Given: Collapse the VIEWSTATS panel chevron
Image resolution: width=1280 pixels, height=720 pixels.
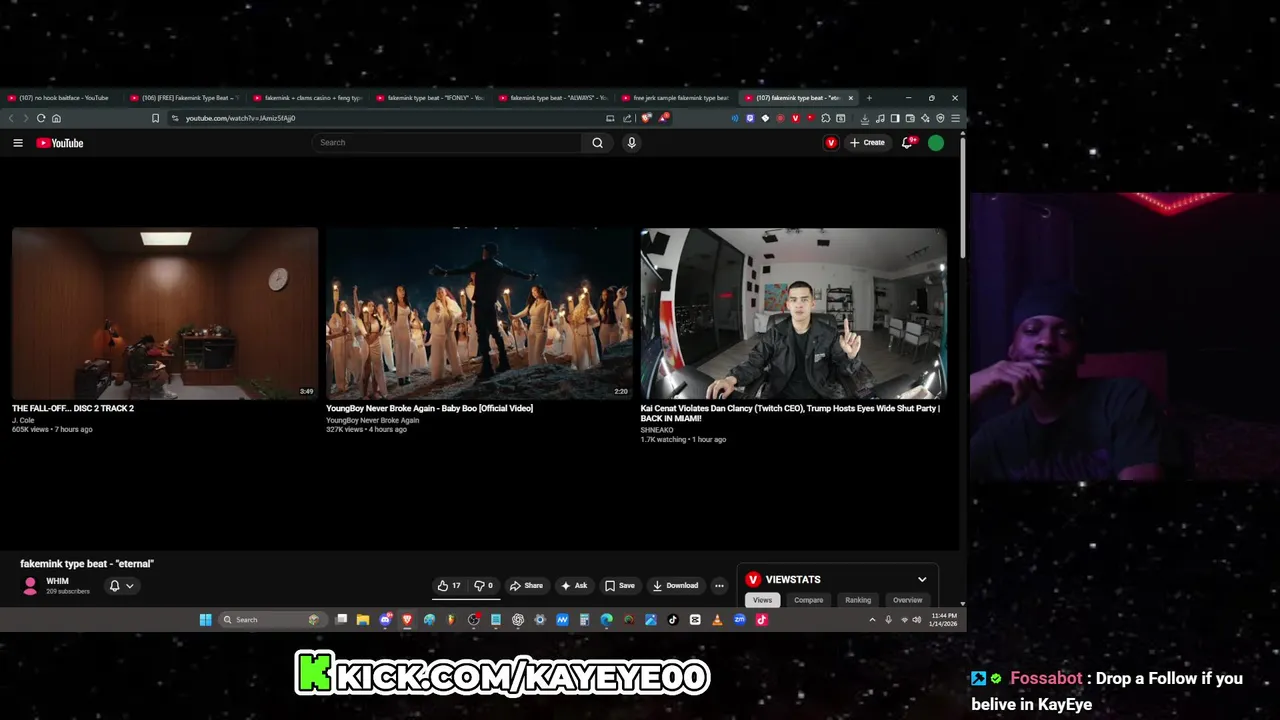Looking at the screenshot, I should (922, 579).
